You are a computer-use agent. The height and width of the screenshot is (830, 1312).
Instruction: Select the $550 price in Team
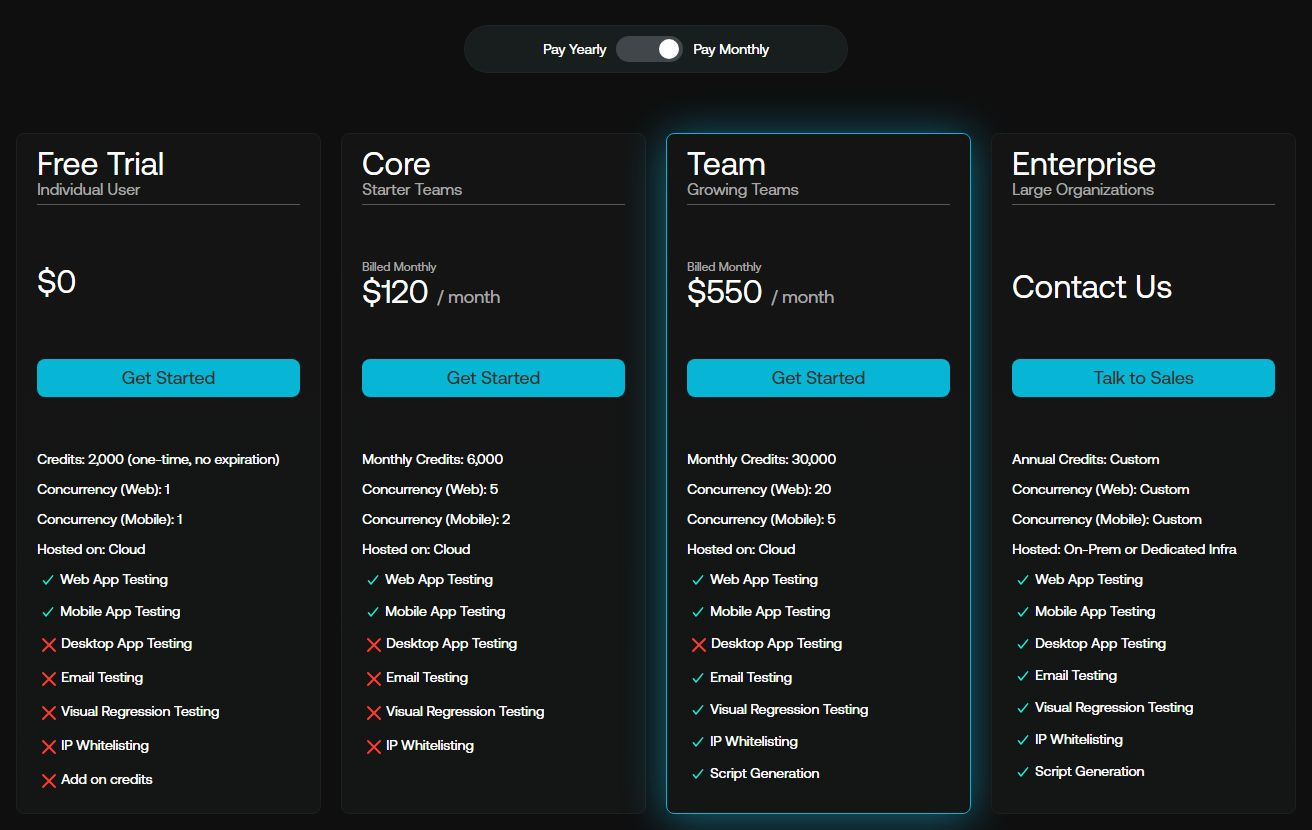724,292
